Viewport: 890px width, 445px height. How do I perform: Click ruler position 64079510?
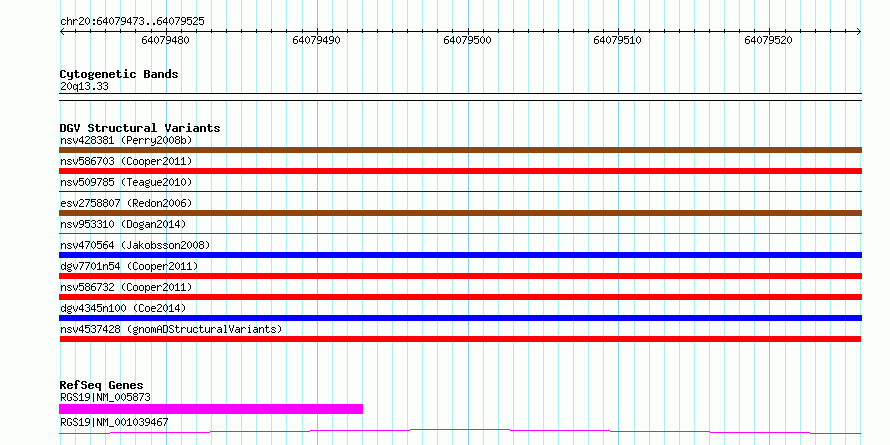pyautogui.click(x=618, y=40)
